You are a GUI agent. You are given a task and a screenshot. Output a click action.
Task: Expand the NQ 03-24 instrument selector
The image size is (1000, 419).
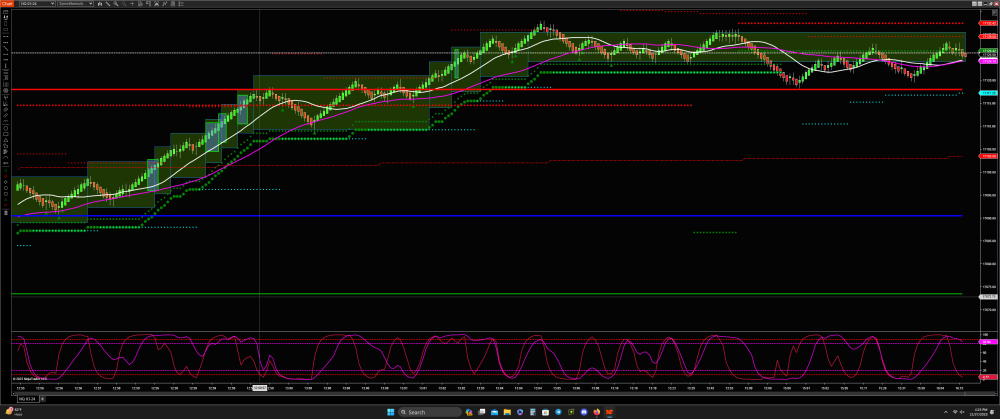tap(36, 5)
